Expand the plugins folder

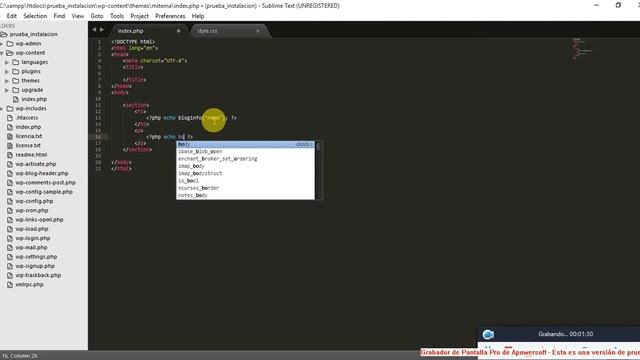pyautogui.click(x=7, y=71)
